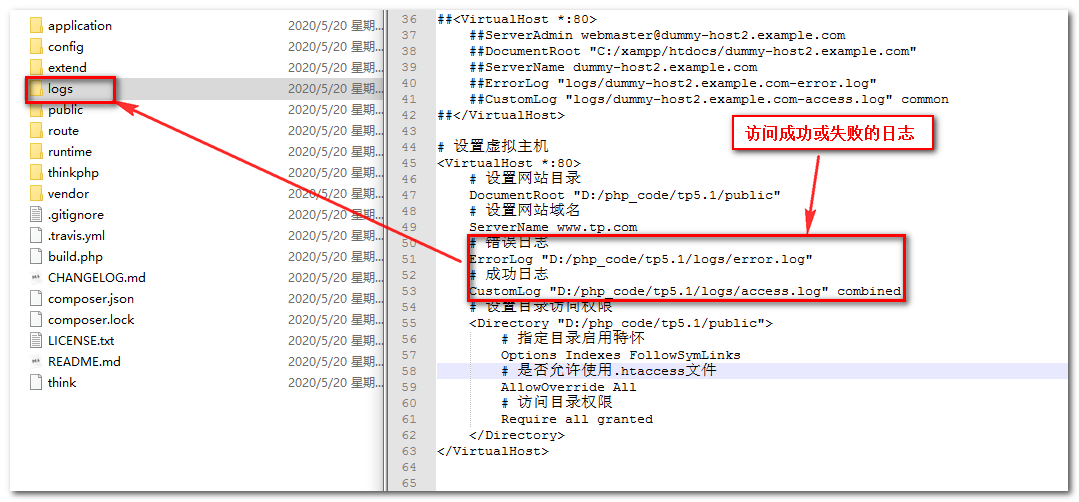
Task: Click the closing /Directory tag line
Action: click(x=517, y=435)
